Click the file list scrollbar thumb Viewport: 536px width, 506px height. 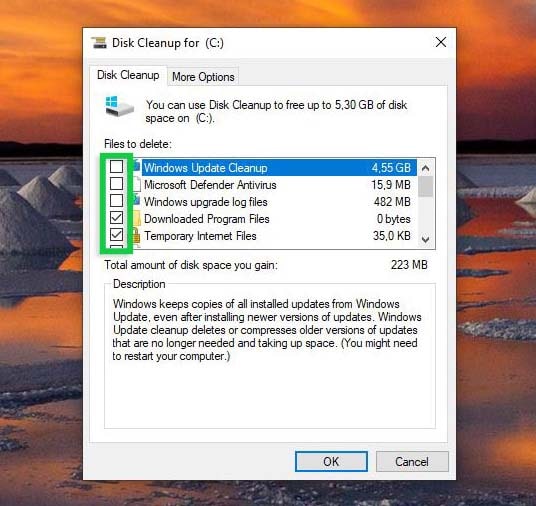click(x=426, y=186)
